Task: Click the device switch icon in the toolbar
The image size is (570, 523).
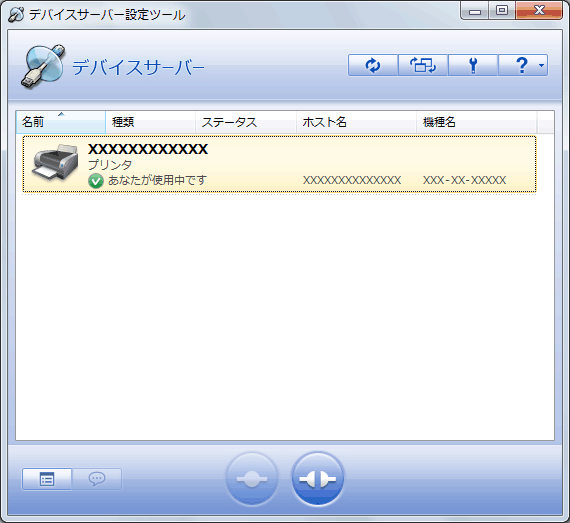Action: point(423,65)
